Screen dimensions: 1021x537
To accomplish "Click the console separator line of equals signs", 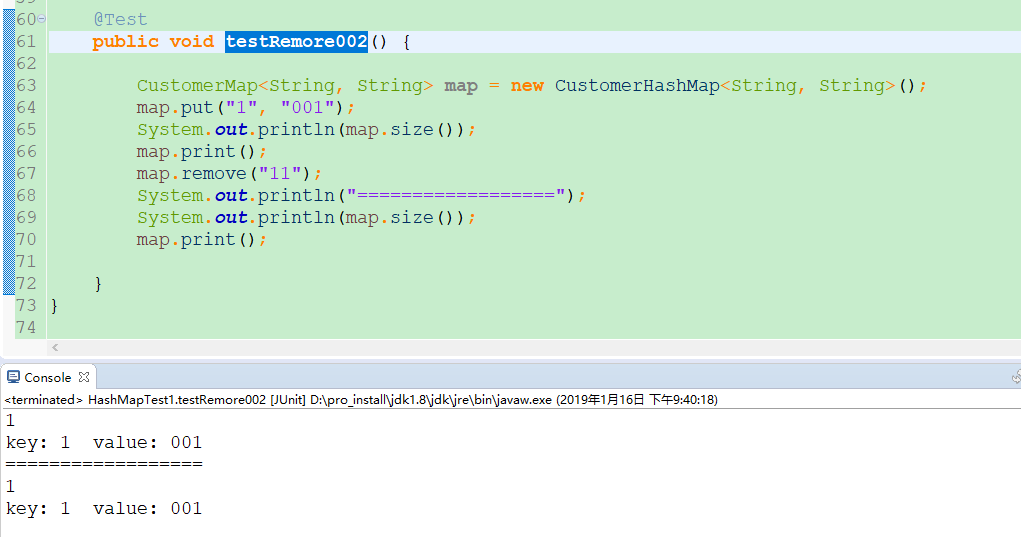I will (104, 464).
